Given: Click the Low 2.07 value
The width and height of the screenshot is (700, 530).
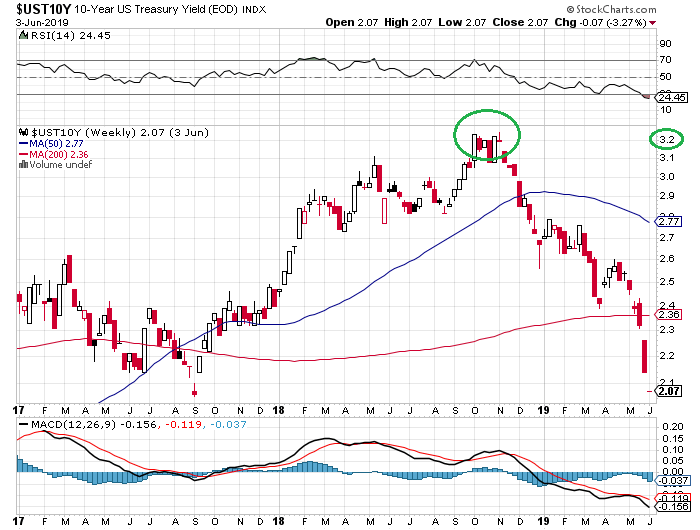Looking at the screenshot, I should tap(462, 22).
